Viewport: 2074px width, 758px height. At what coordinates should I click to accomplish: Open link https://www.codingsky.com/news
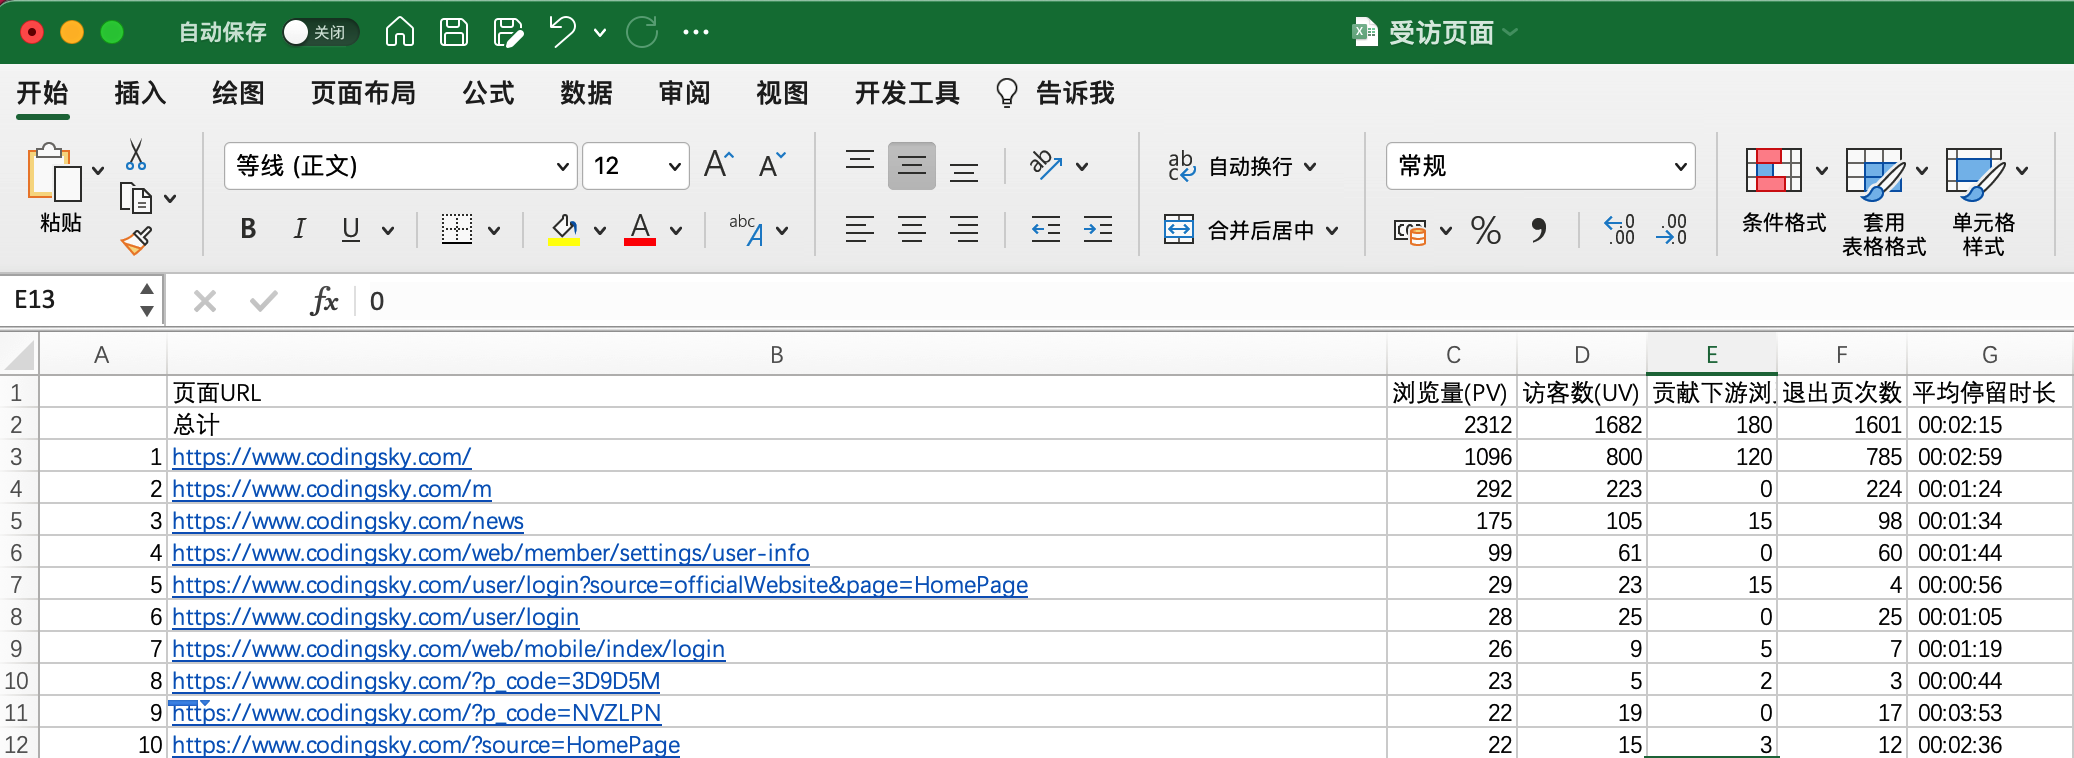(x=348, y=521)
